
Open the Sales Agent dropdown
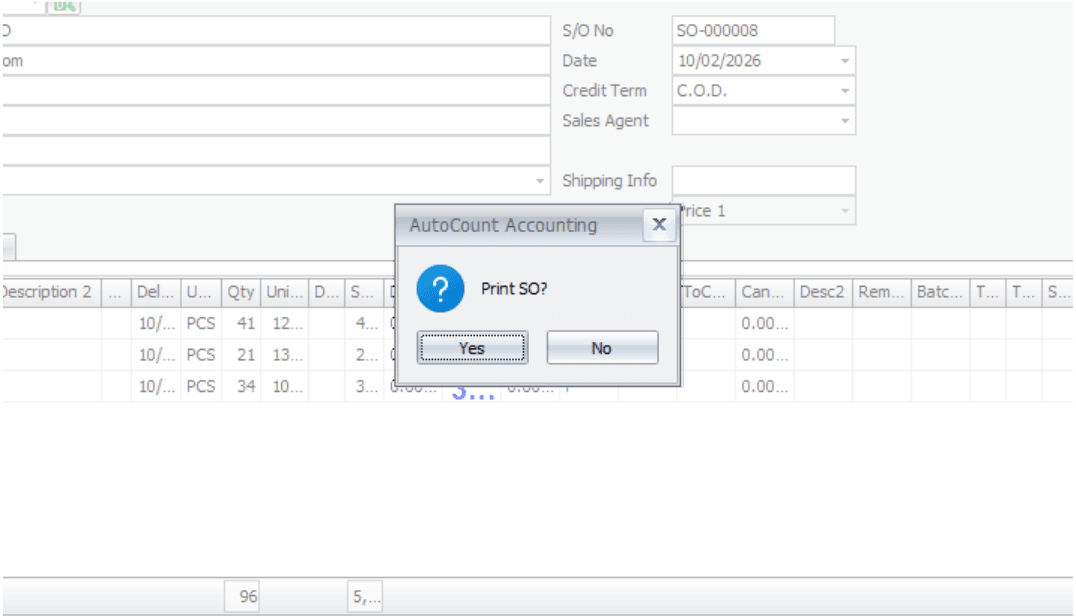point(845,121)
